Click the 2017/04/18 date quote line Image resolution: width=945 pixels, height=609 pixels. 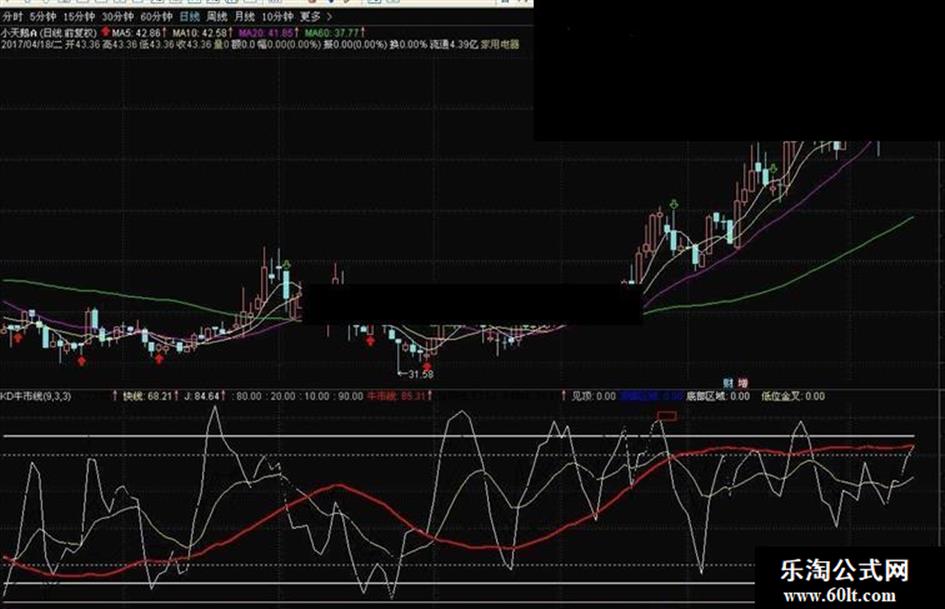(x=260, y=44)
